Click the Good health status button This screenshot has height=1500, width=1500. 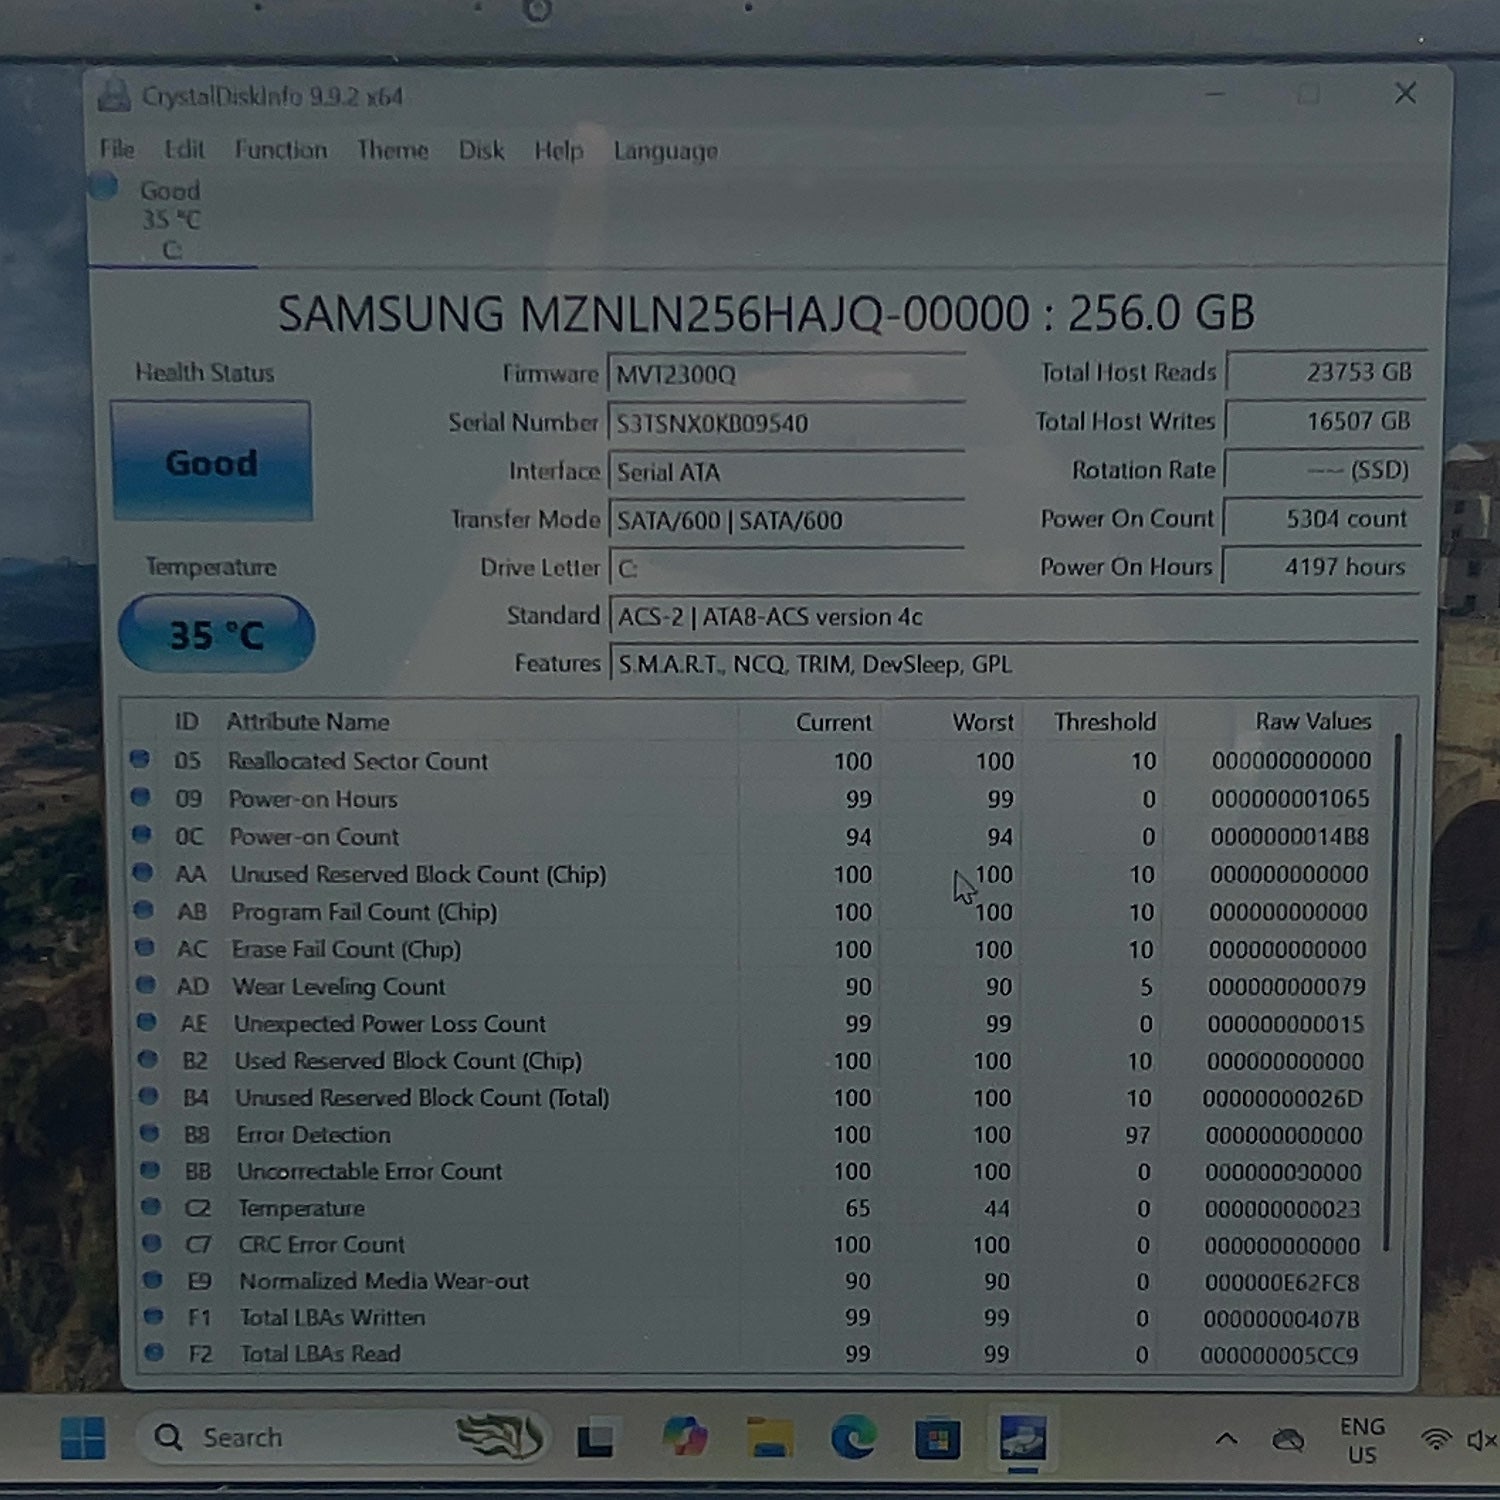[x=211, y=461]
